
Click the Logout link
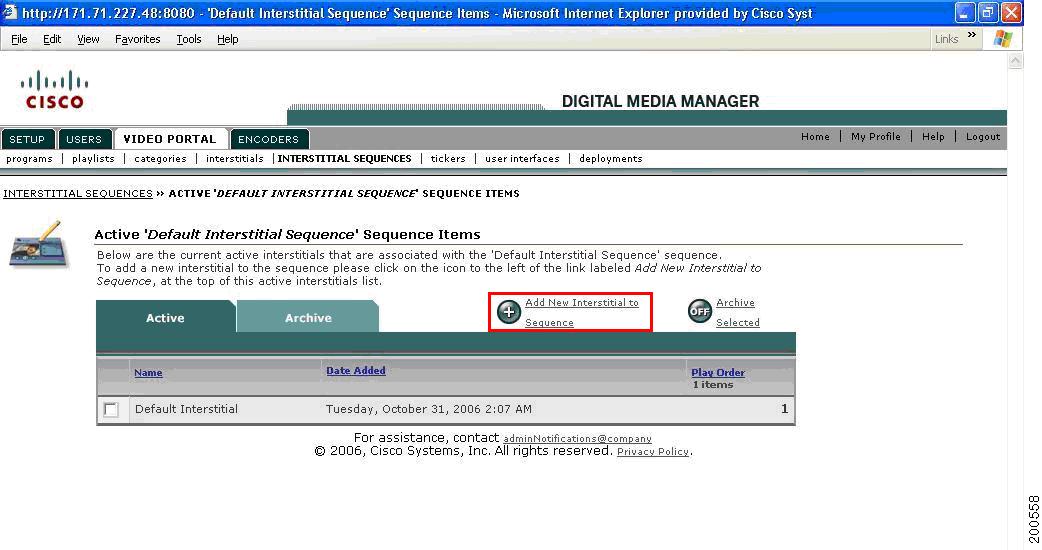tap(983, 136)
